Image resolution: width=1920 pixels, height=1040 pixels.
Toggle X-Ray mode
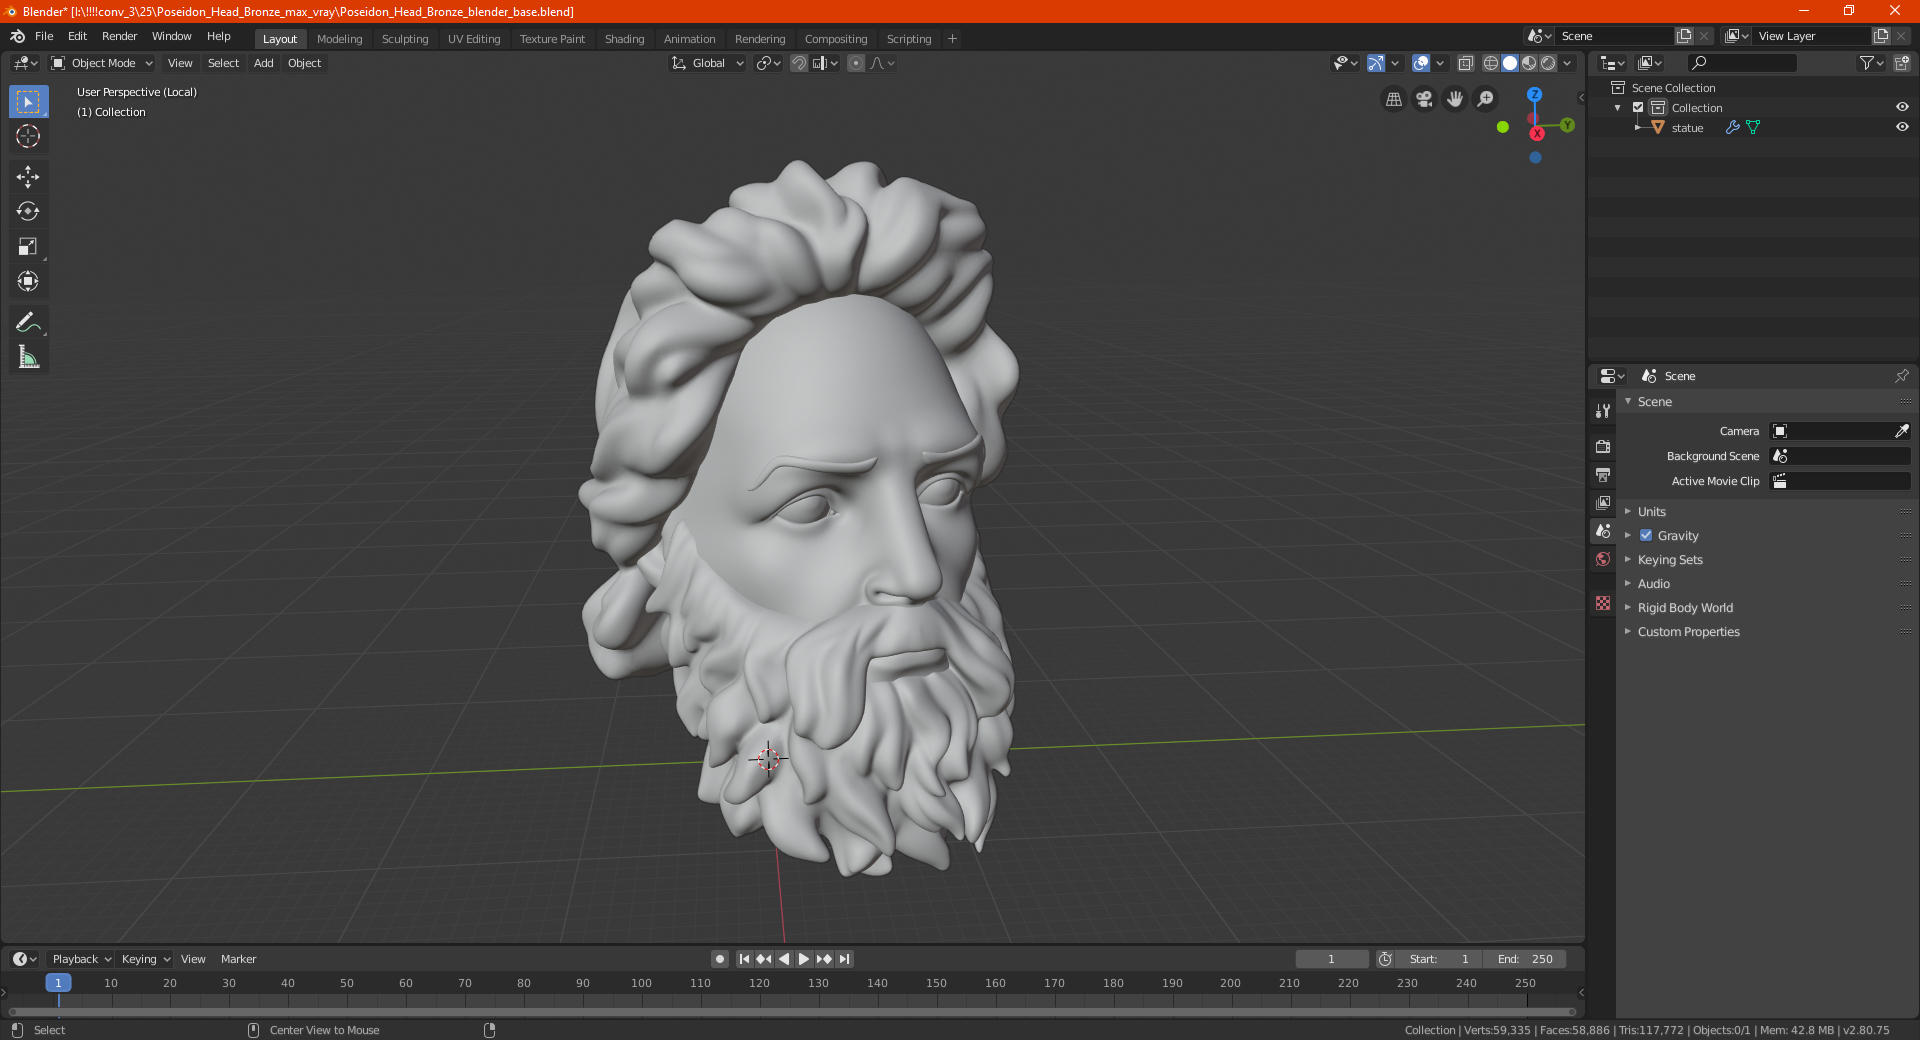(1465, 63)
